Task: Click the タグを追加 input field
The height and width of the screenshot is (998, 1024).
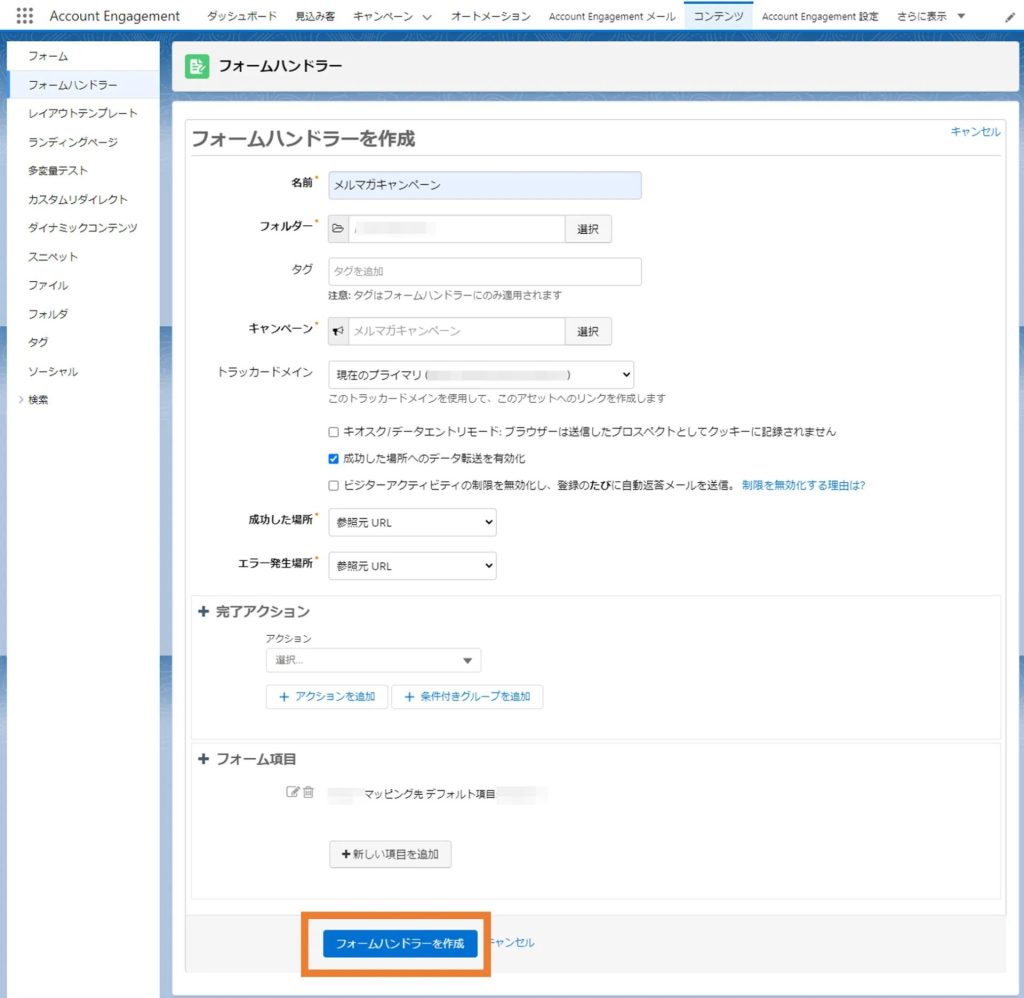Action: [485, 271]
